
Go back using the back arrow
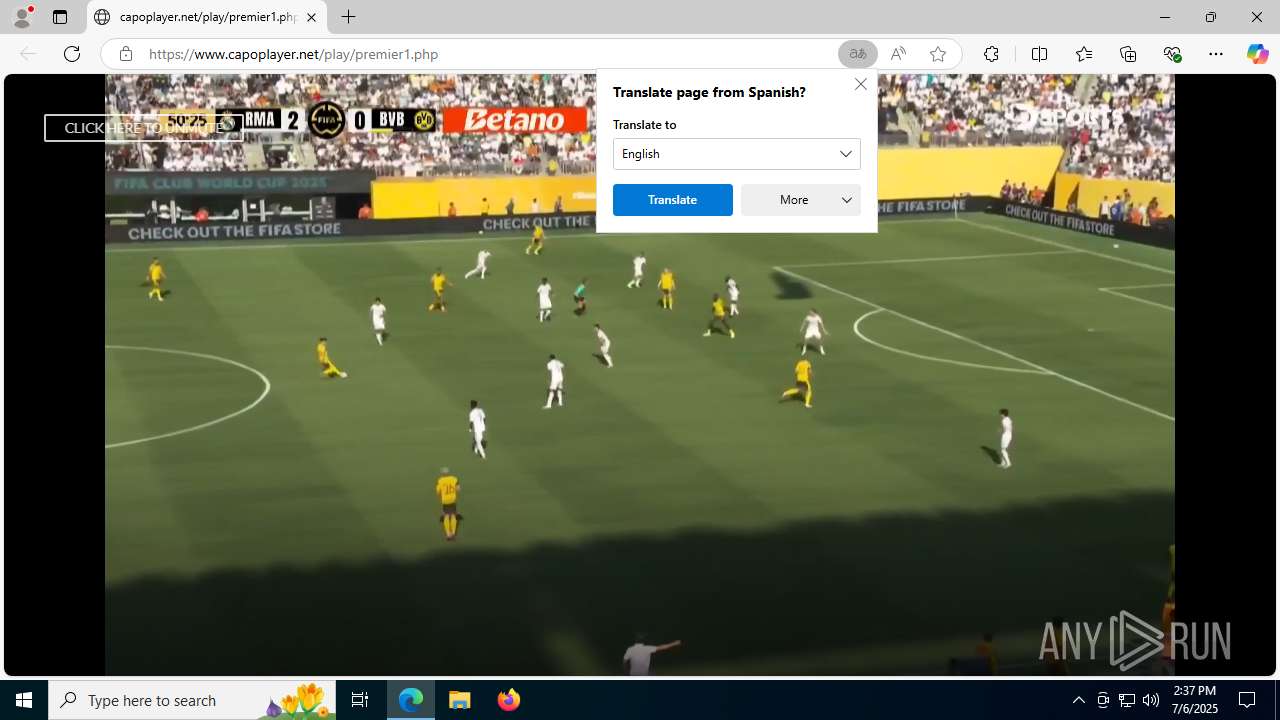(x=28, y=54)
